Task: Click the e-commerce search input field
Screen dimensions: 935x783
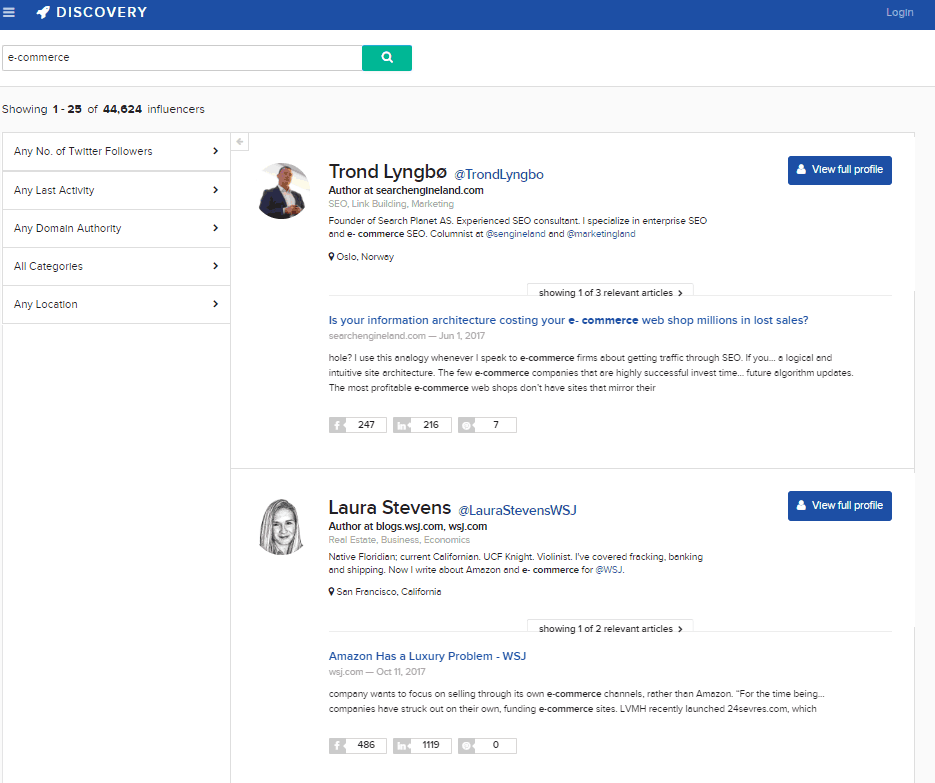Action: click(x=181, y=58)
